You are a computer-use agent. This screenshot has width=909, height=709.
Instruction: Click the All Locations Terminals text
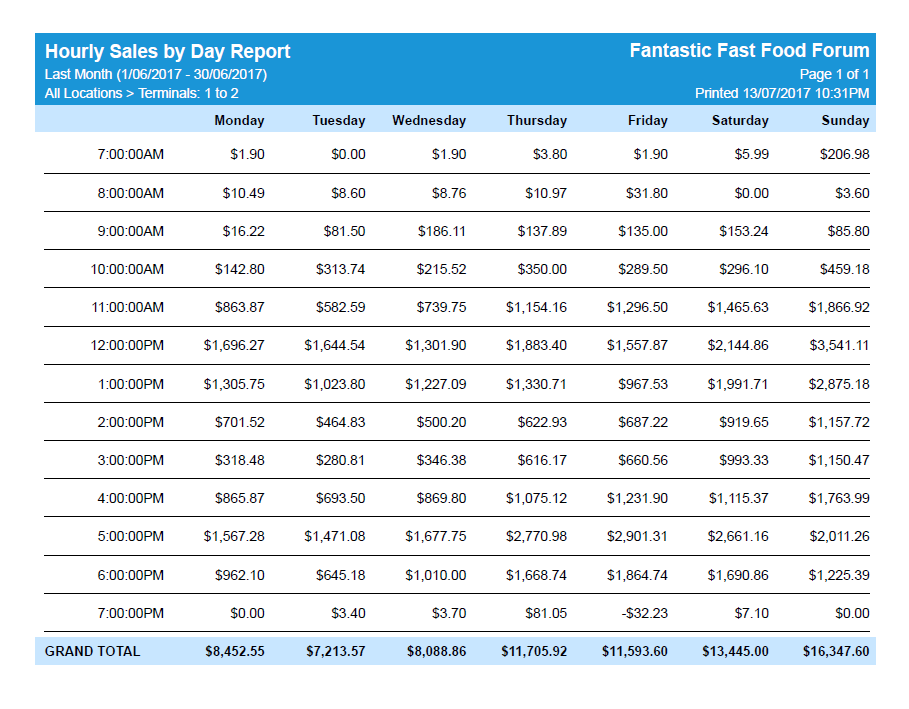coord(142,94)
